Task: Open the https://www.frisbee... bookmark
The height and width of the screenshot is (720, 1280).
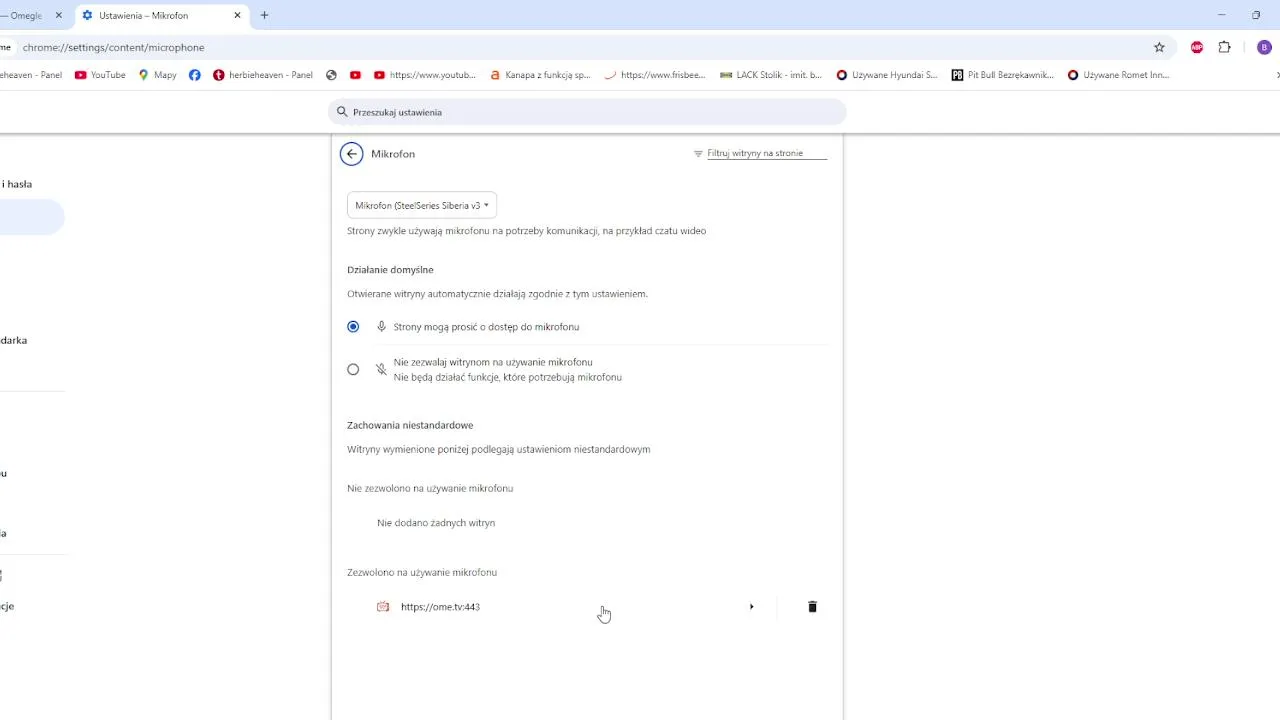Action: [x=655, y=75]
